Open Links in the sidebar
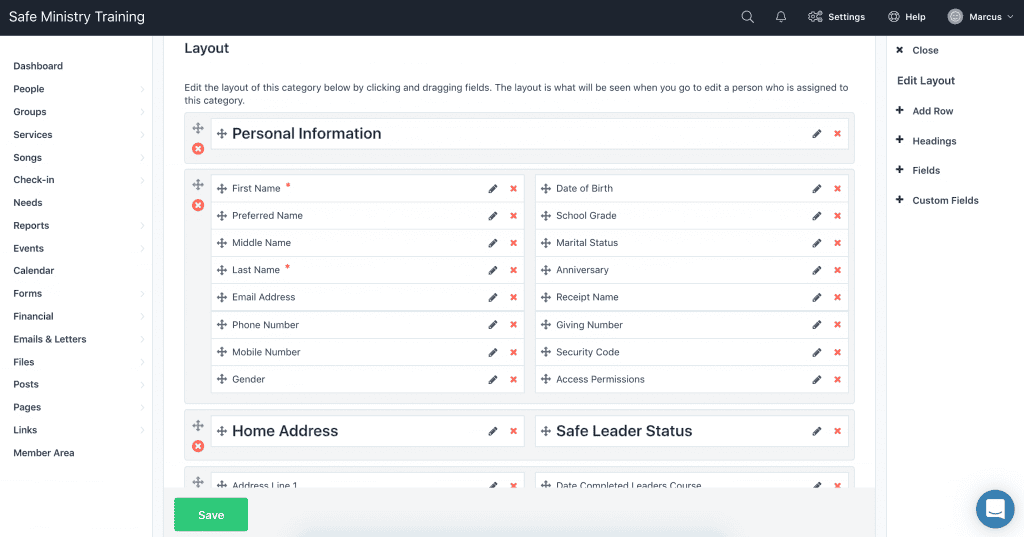The height and width of the screenshot is (537, 1024). pyautogui.click(x=25, y=430)
